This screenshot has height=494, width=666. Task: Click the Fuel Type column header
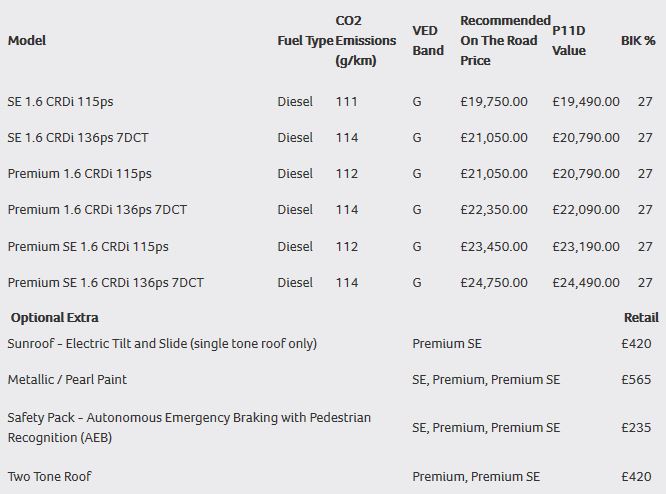tap(305, 41)
